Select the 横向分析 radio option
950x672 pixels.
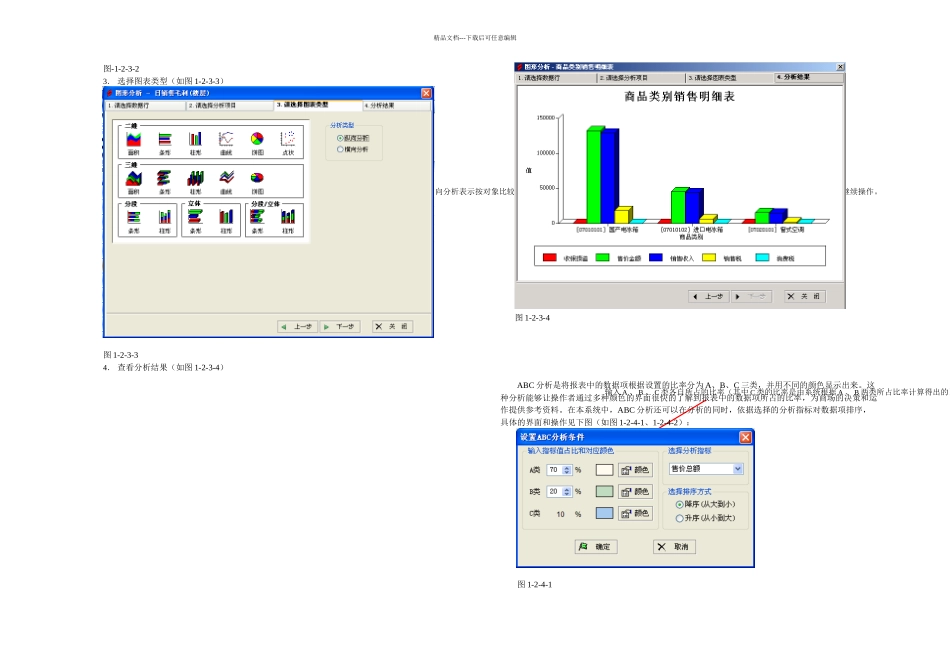pyautogui.click(x=340, y=149)
